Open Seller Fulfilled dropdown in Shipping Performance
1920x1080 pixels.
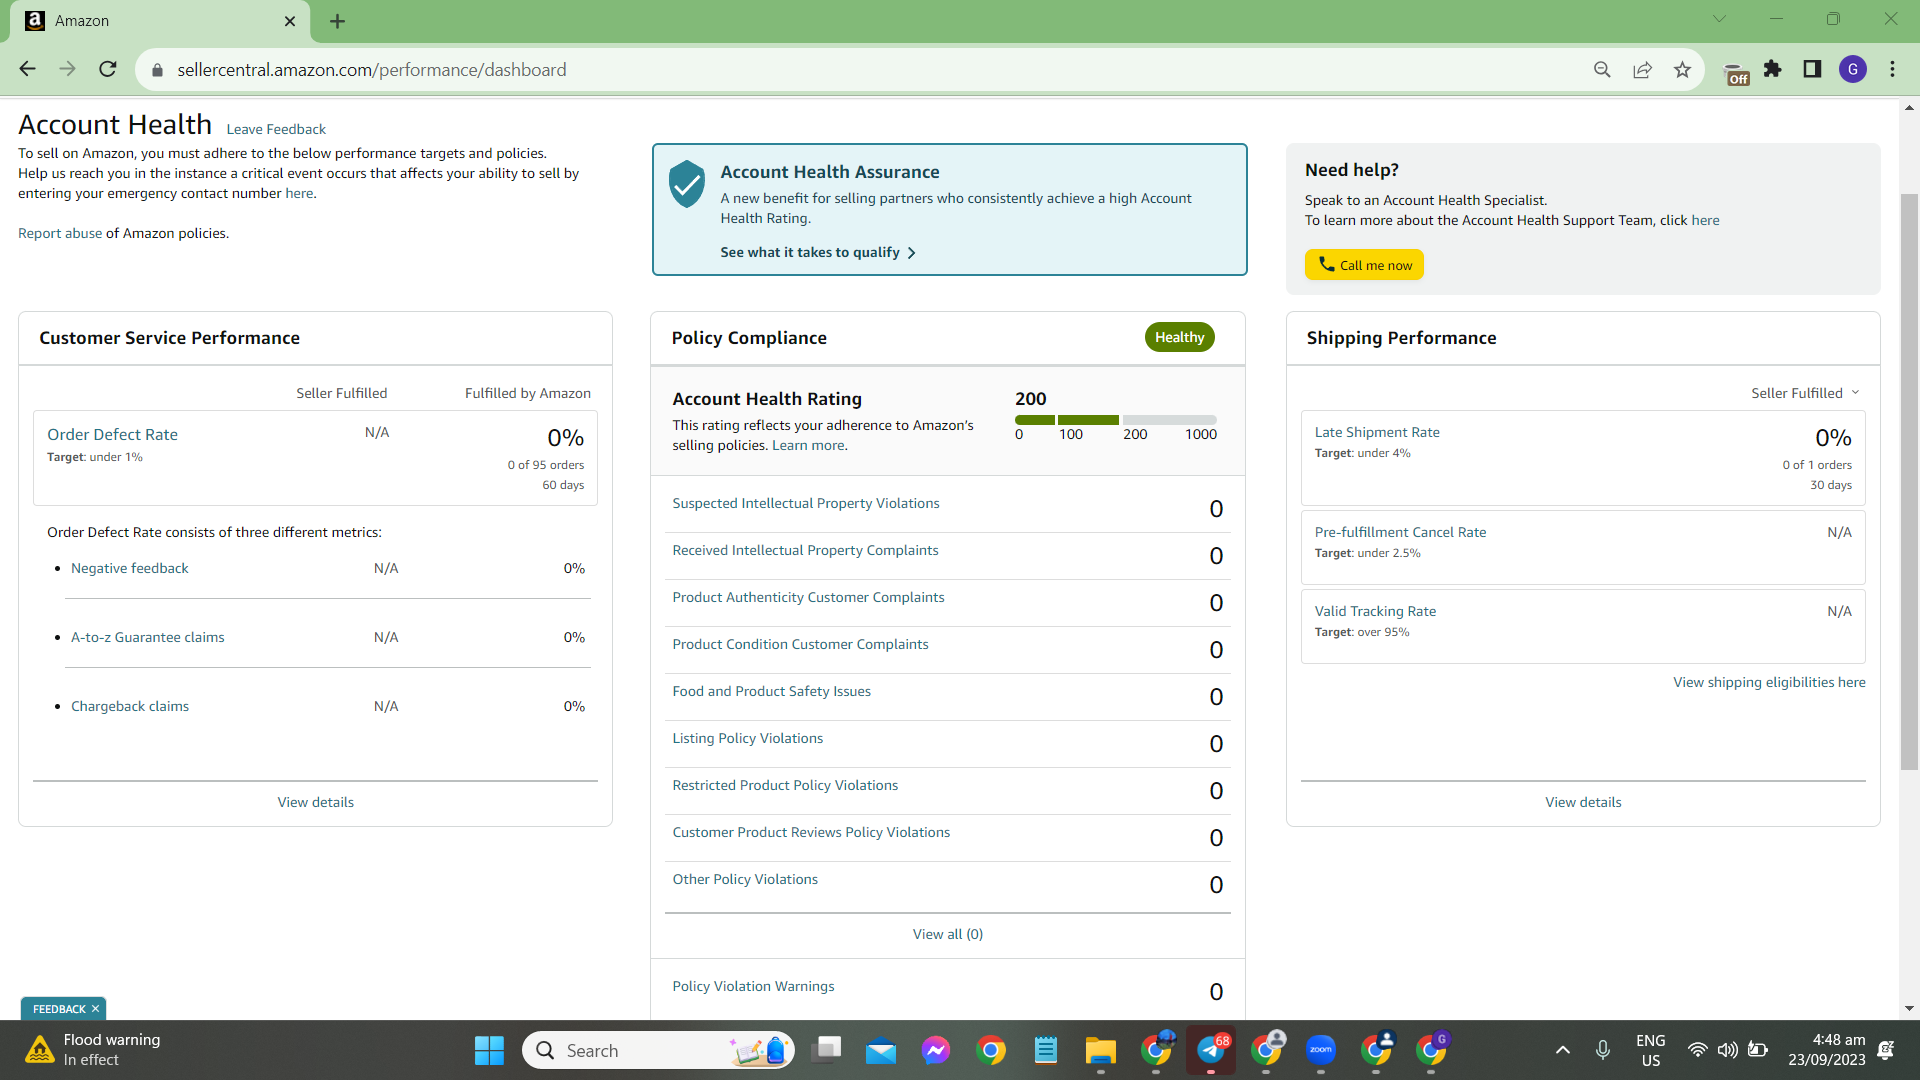1805,393
